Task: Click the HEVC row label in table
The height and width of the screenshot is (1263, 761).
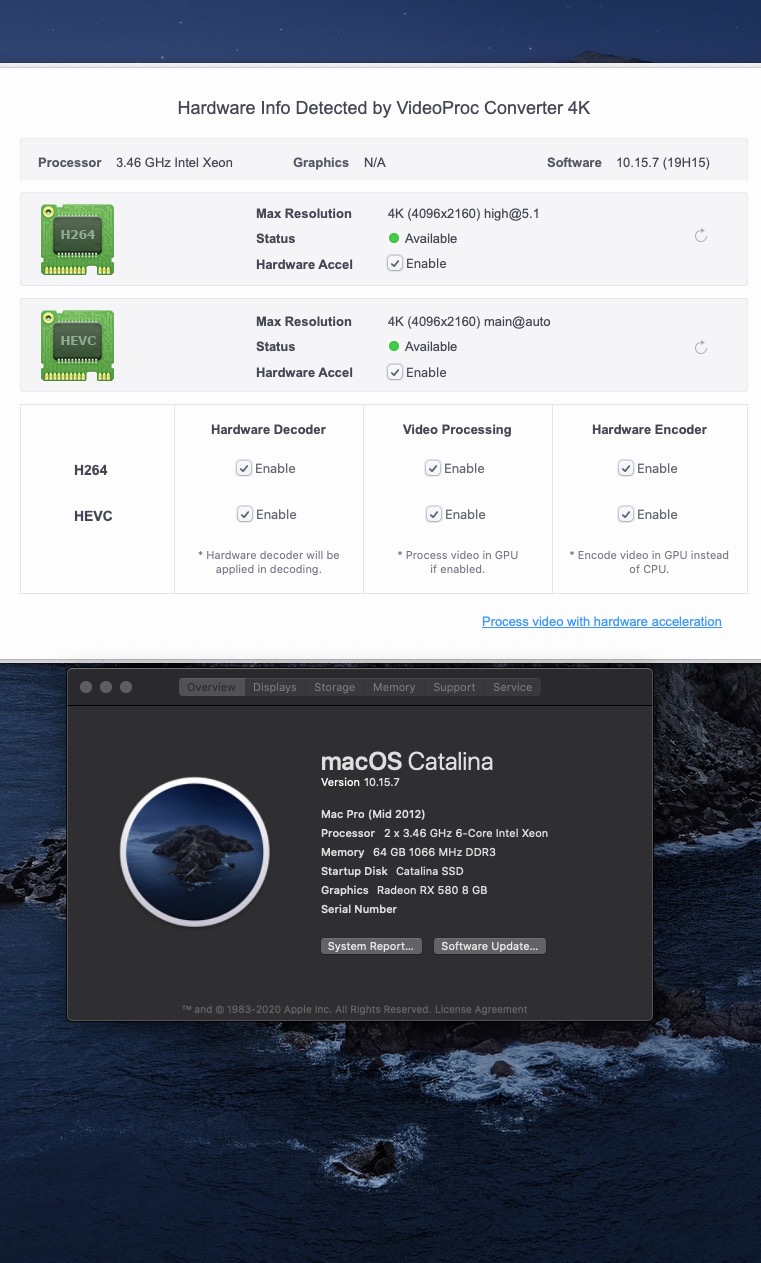Action: tap(93, 516)
